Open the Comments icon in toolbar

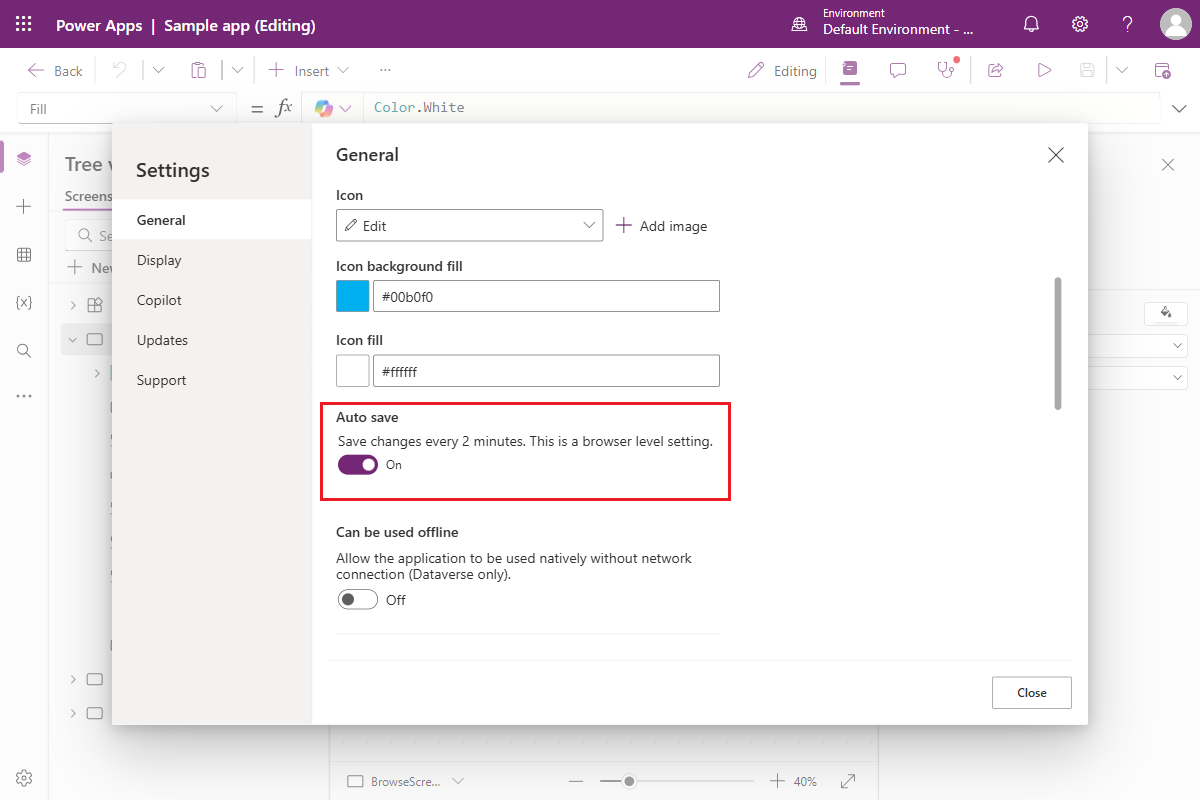pyautogui.click(x=898, y=70)
